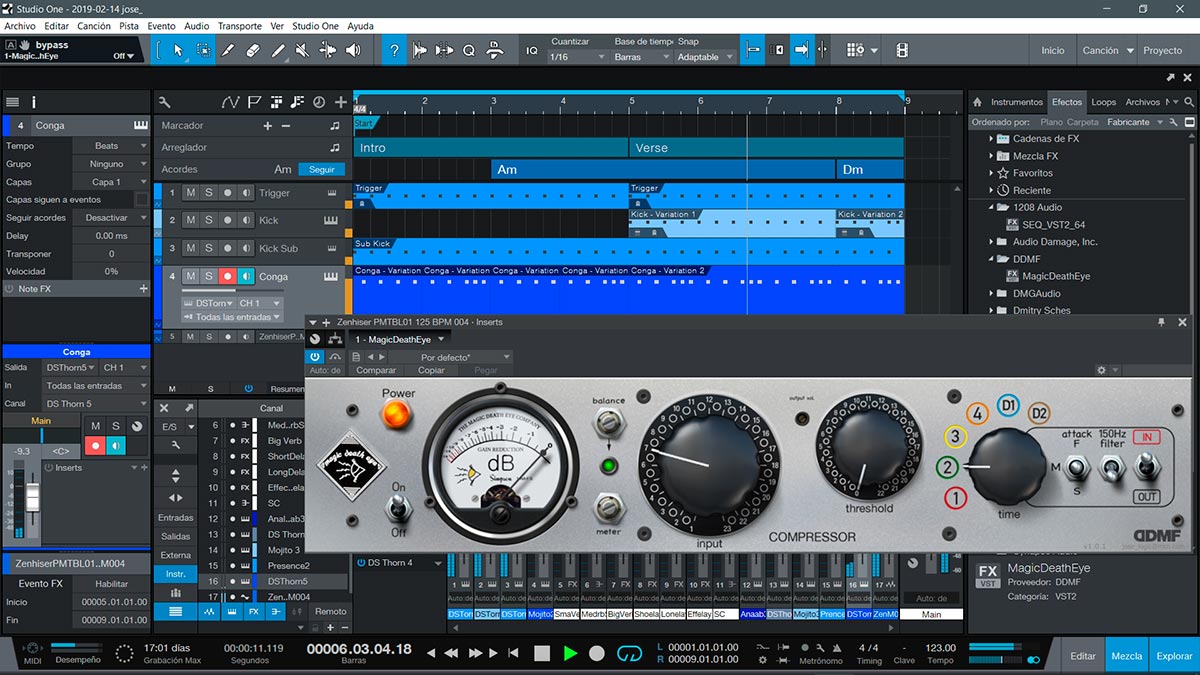The height and width of the screenshot is (675, 1200).
Task: Adjust the input knob
Action: [x=708, y=465]
